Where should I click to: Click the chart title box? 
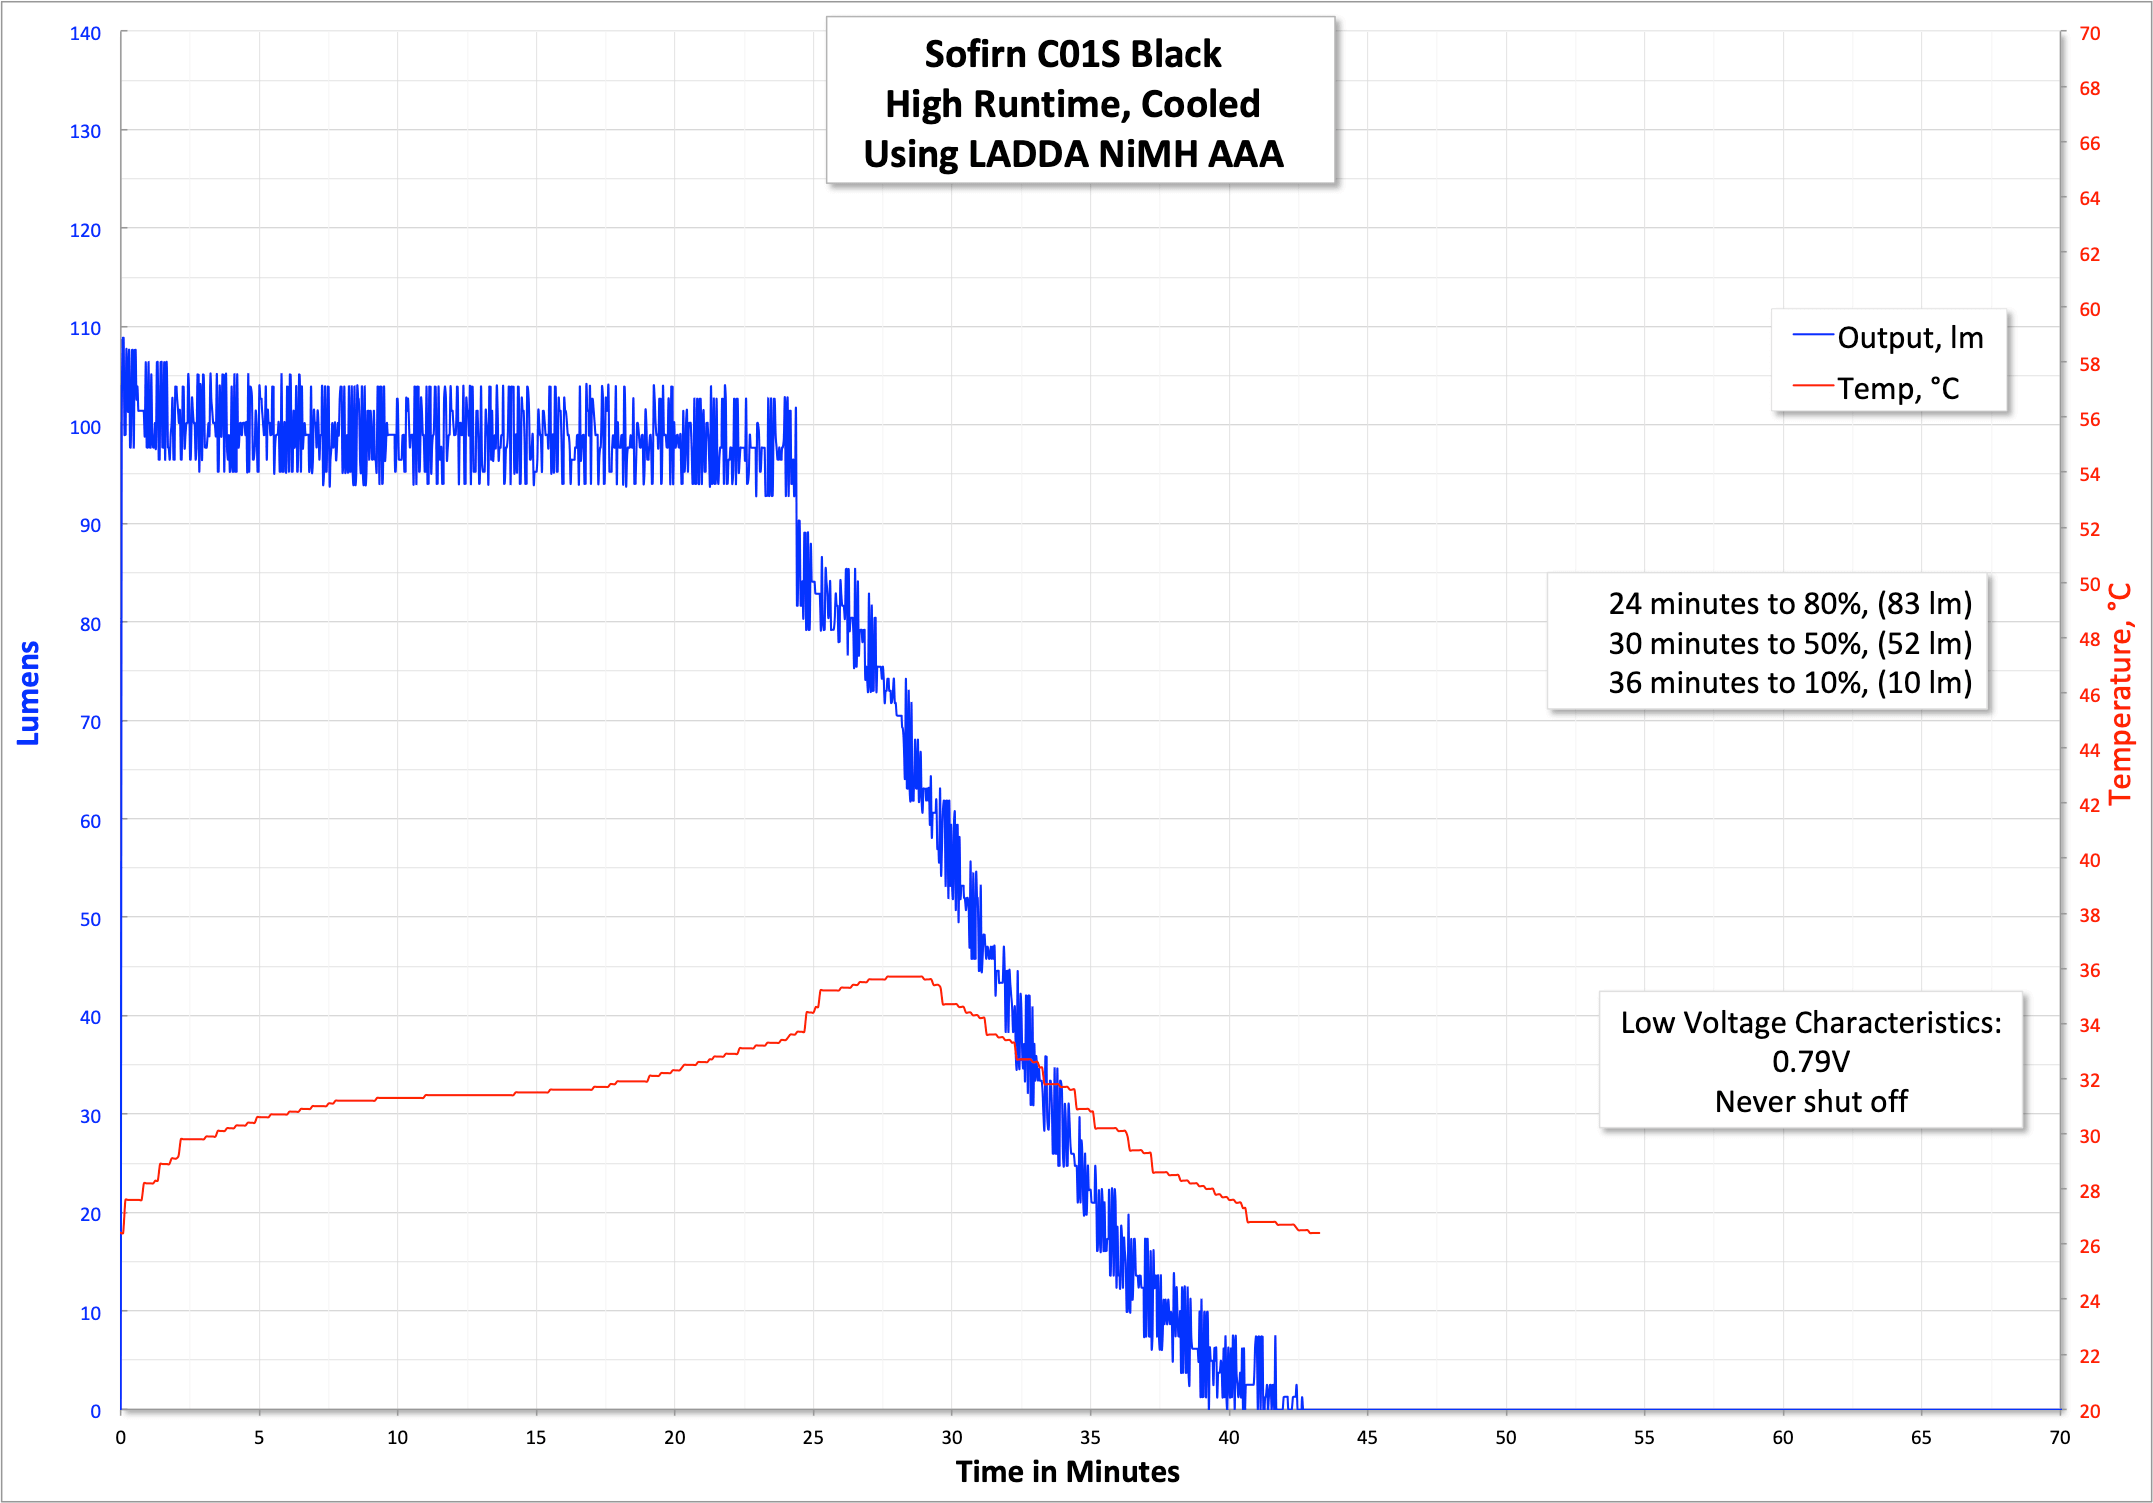pos(1079,102)
